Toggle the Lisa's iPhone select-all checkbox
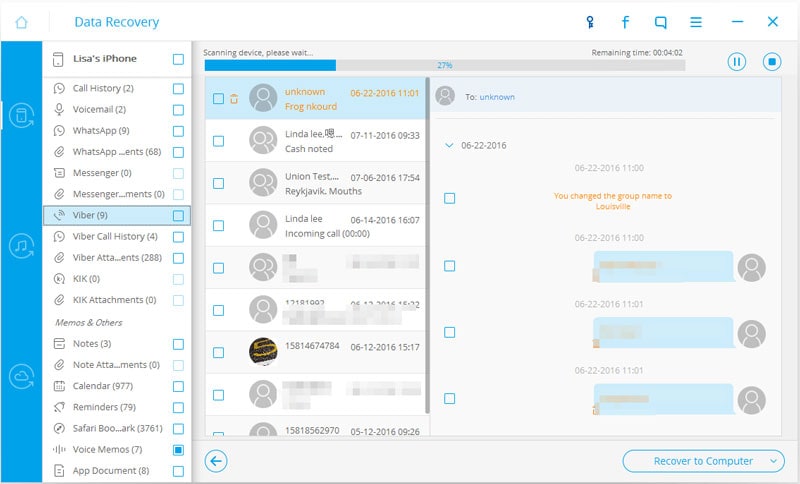The image size is (800, 484). pyautogui.click(x=178, y=59)
